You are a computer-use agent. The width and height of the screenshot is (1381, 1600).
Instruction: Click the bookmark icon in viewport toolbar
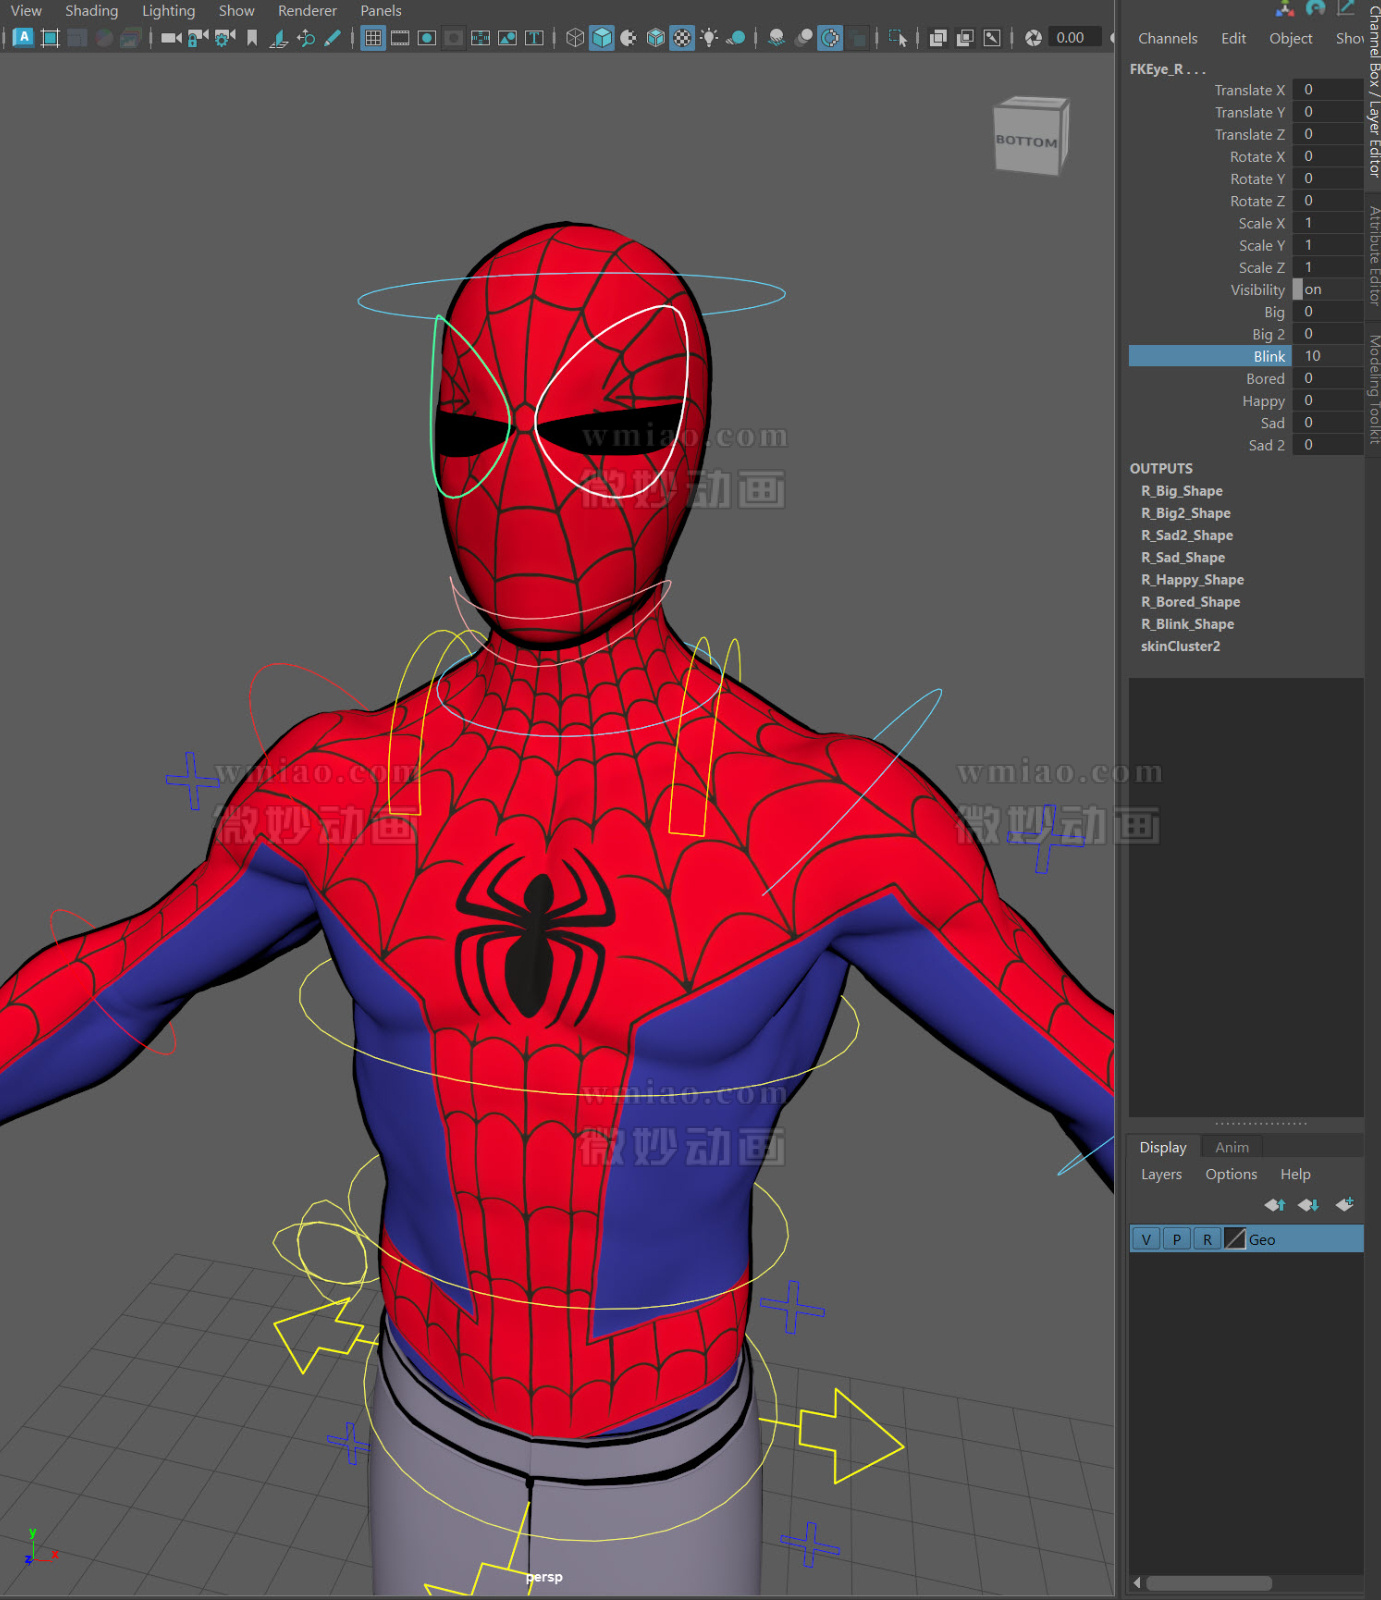(x=252, y=38)
